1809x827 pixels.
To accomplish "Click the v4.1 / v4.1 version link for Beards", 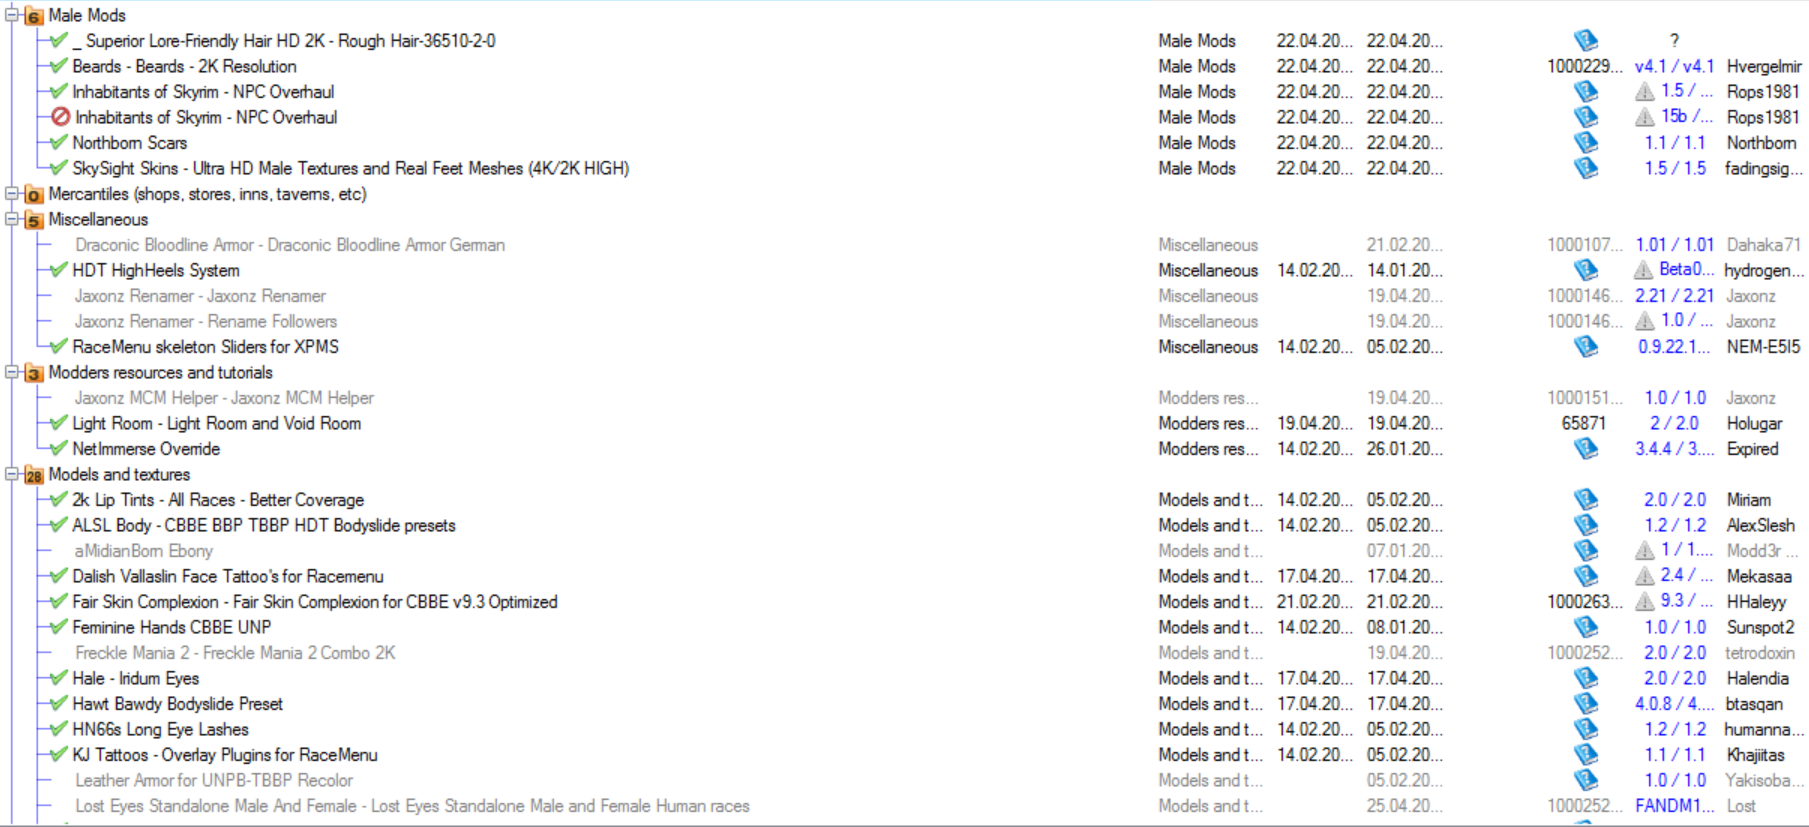I will [1673, 66].
